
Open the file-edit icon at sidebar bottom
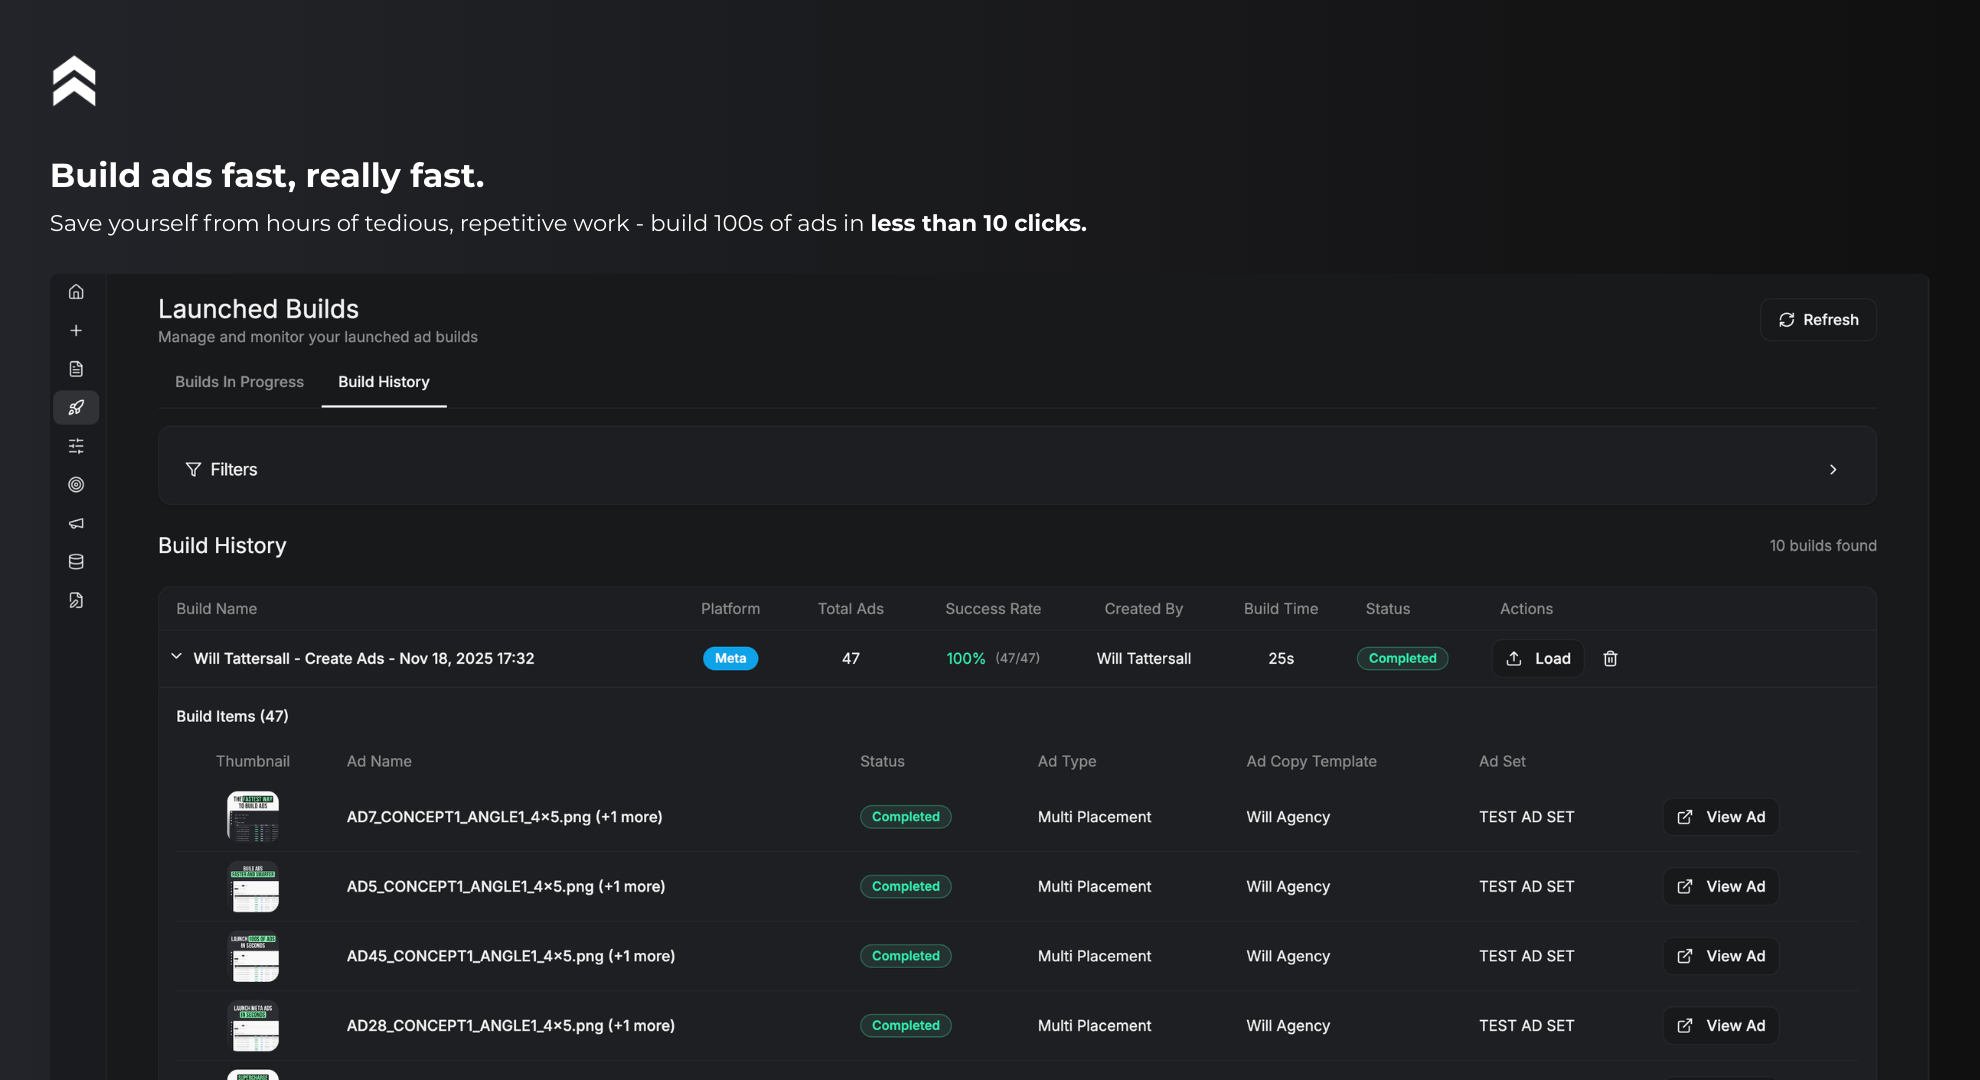click(x=75, y=600)
